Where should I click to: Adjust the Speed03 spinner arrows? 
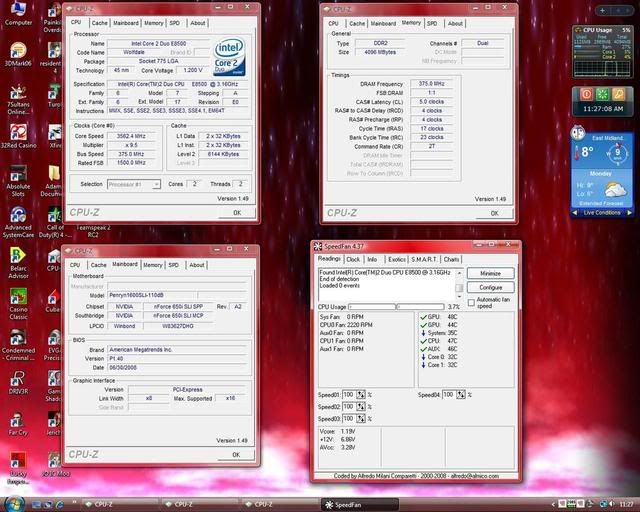tap(361, 419)
